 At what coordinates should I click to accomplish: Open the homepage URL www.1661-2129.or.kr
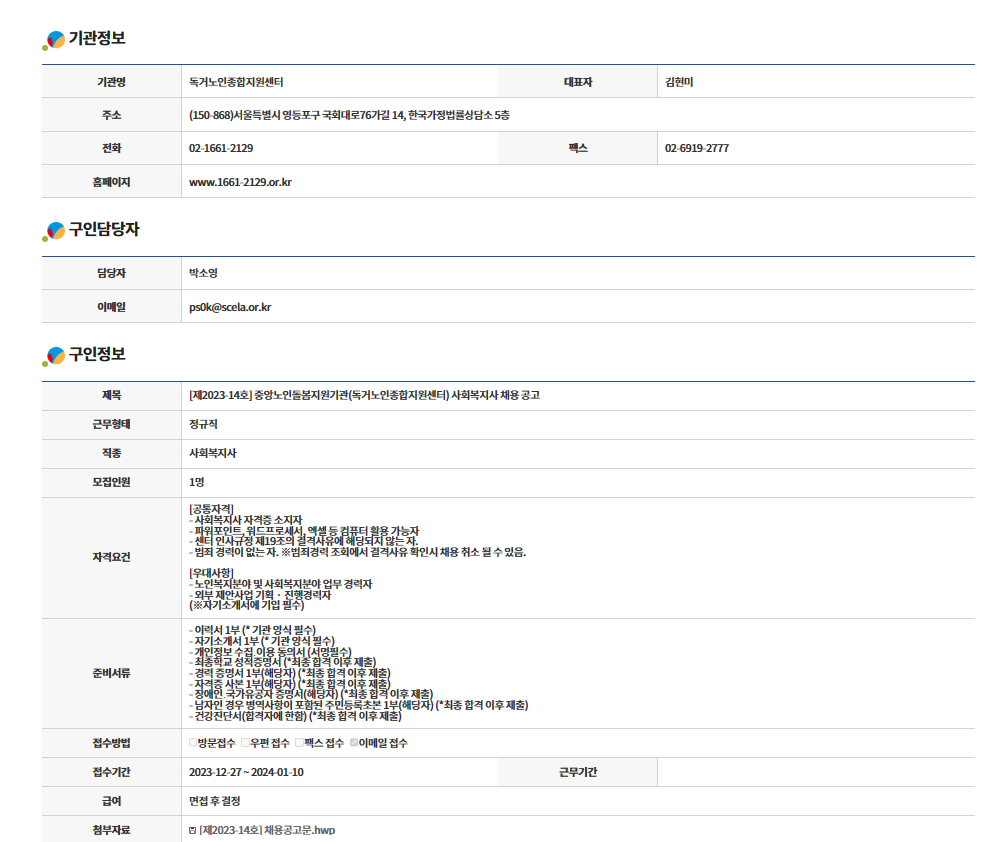pyautogui.click(x=240, y=182)
